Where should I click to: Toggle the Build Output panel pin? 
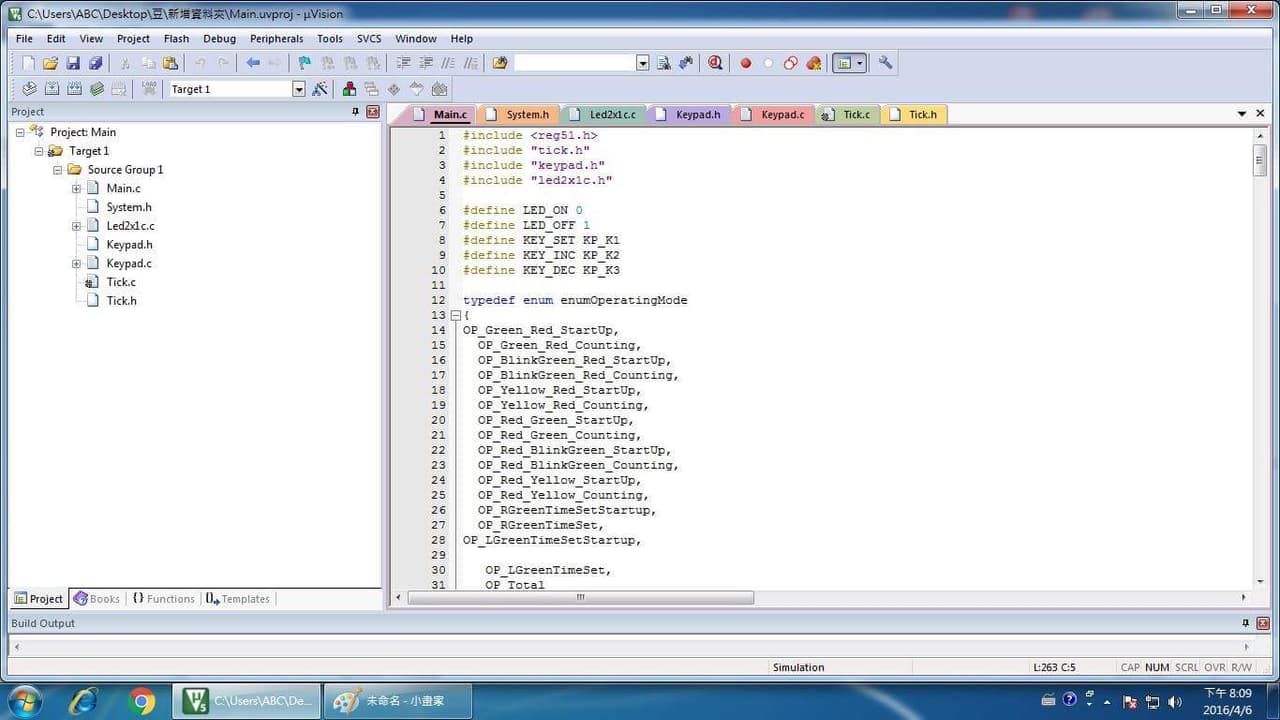(x=1245, y=623)
